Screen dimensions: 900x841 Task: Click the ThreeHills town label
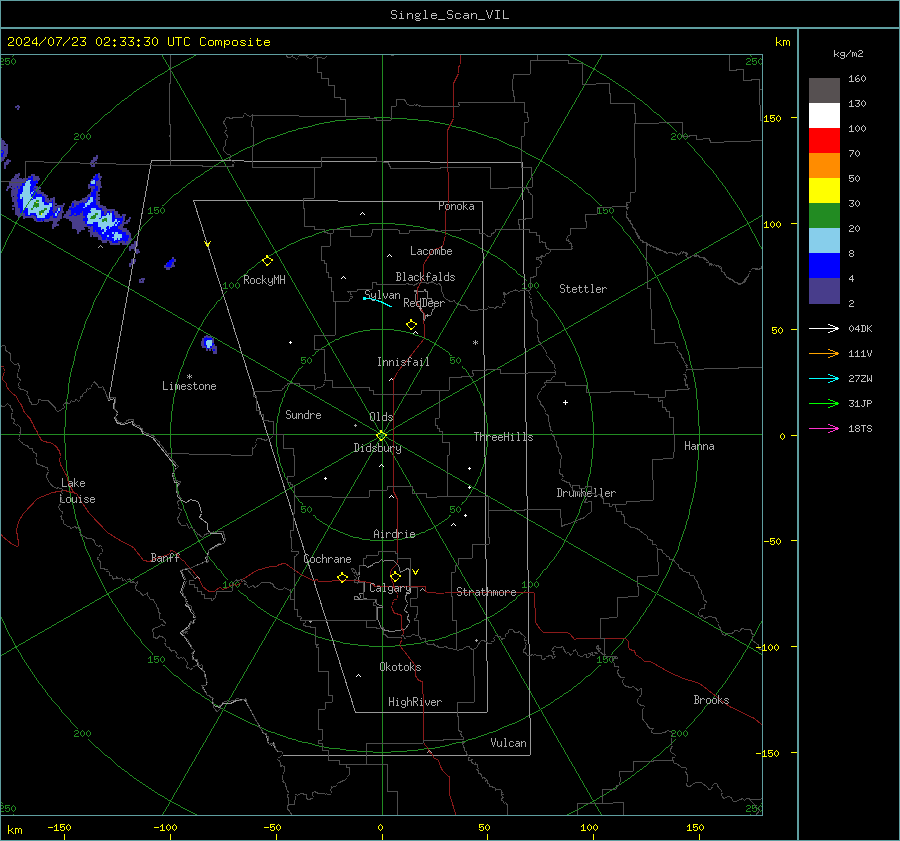pos(503,437)
